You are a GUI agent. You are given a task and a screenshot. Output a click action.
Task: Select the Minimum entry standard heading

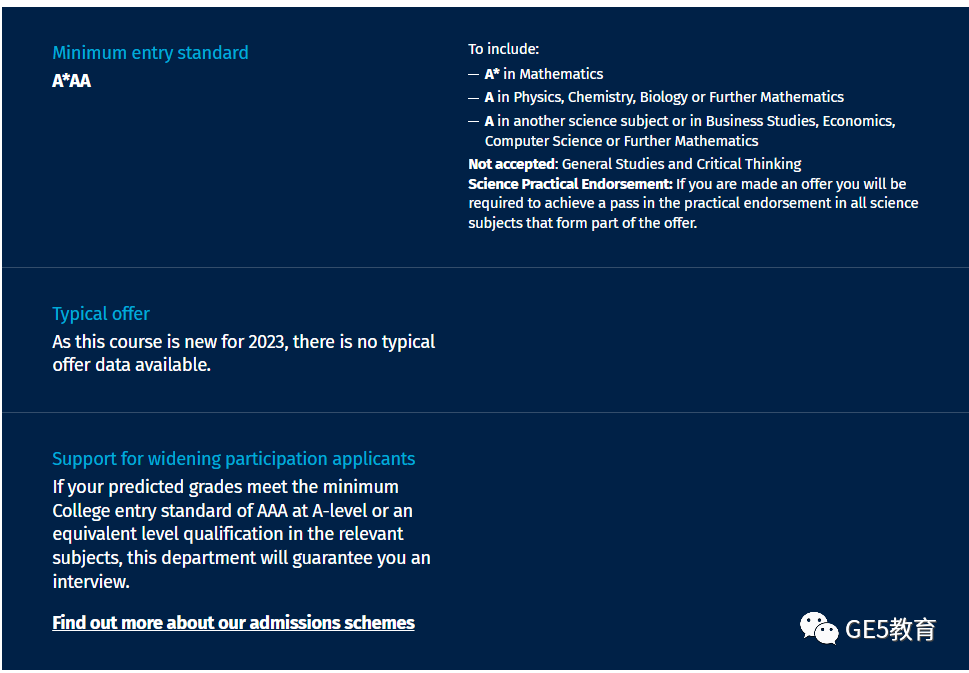(150, 53)
